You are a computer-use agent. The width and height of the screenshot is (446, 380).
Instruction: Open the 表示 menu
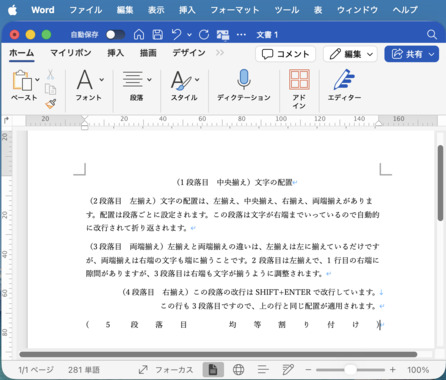click(156, 10)
